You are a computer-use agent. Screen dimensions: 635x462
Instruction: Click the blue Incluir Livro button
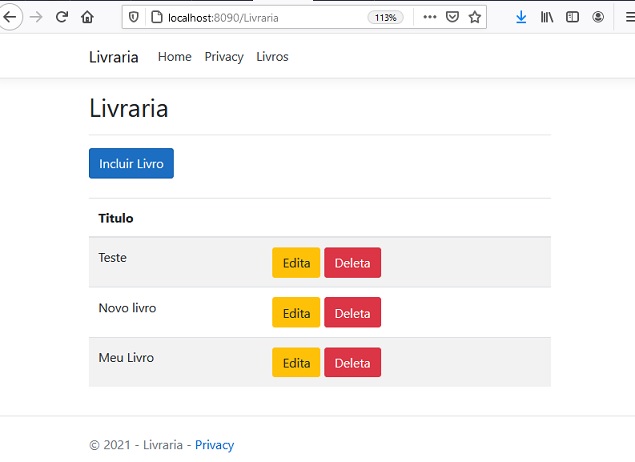(x=131, y=163)
